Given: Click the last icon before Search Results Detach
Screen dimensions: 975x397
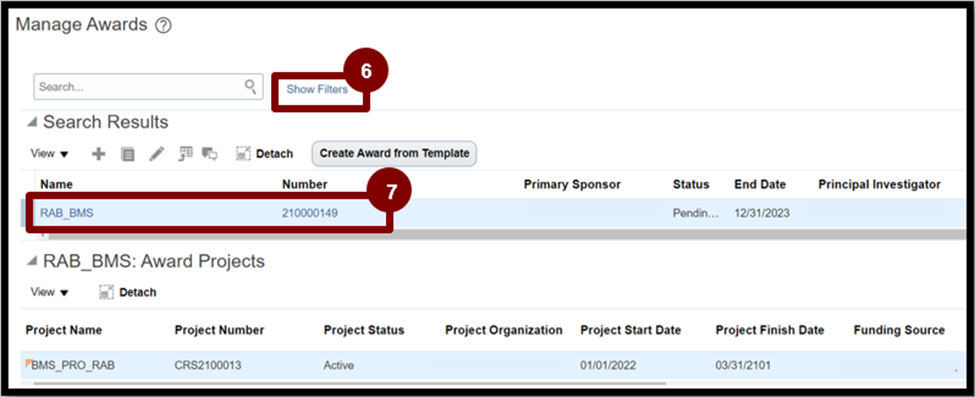Looking at the screenshot, I should point(210,154).
